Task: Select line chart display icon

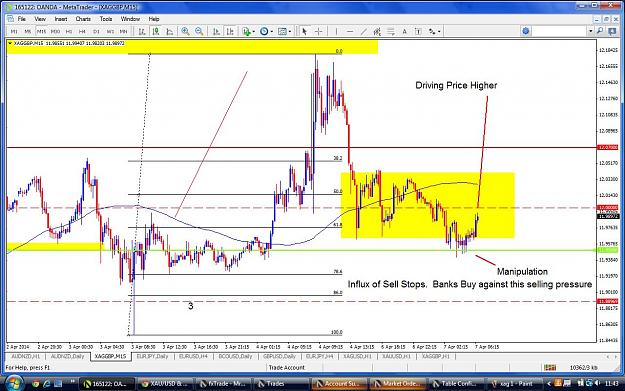Action: (170, 31)
